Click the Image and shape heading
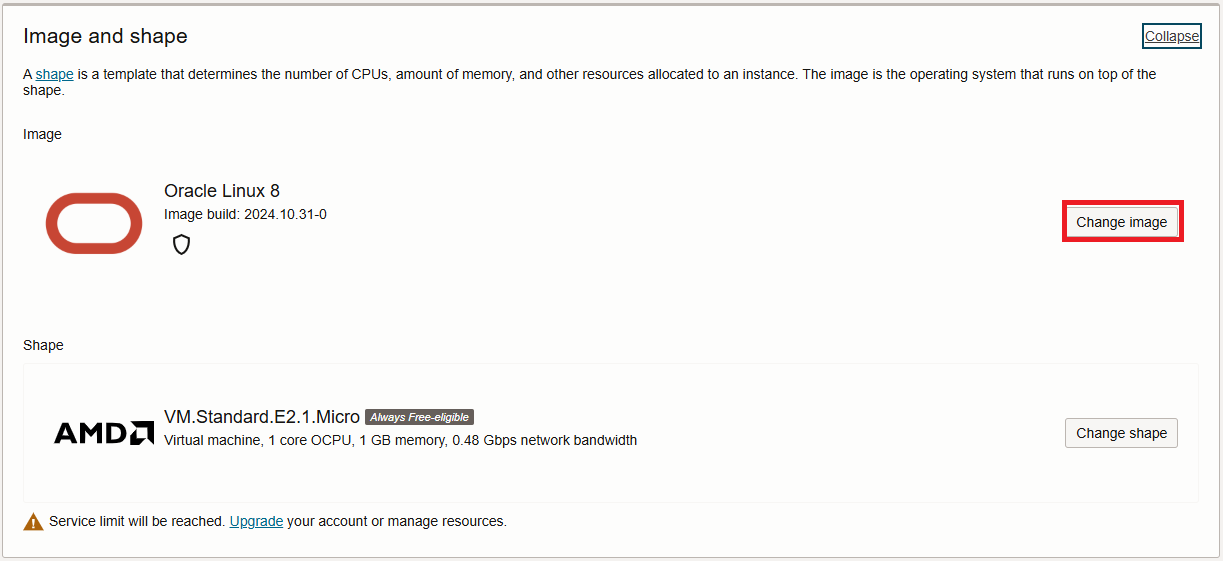 (105, 36)
